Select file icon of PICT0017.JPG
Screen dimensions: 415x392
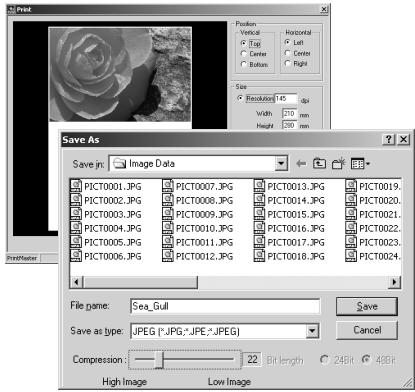click(259, 242)
